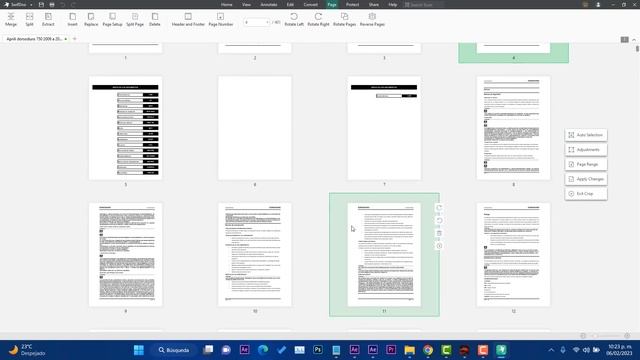This screenshot has width=640, height=360.
Task: Open the app logo dropdown arrow
Action: pyautogui.click(x=31, y=5)
